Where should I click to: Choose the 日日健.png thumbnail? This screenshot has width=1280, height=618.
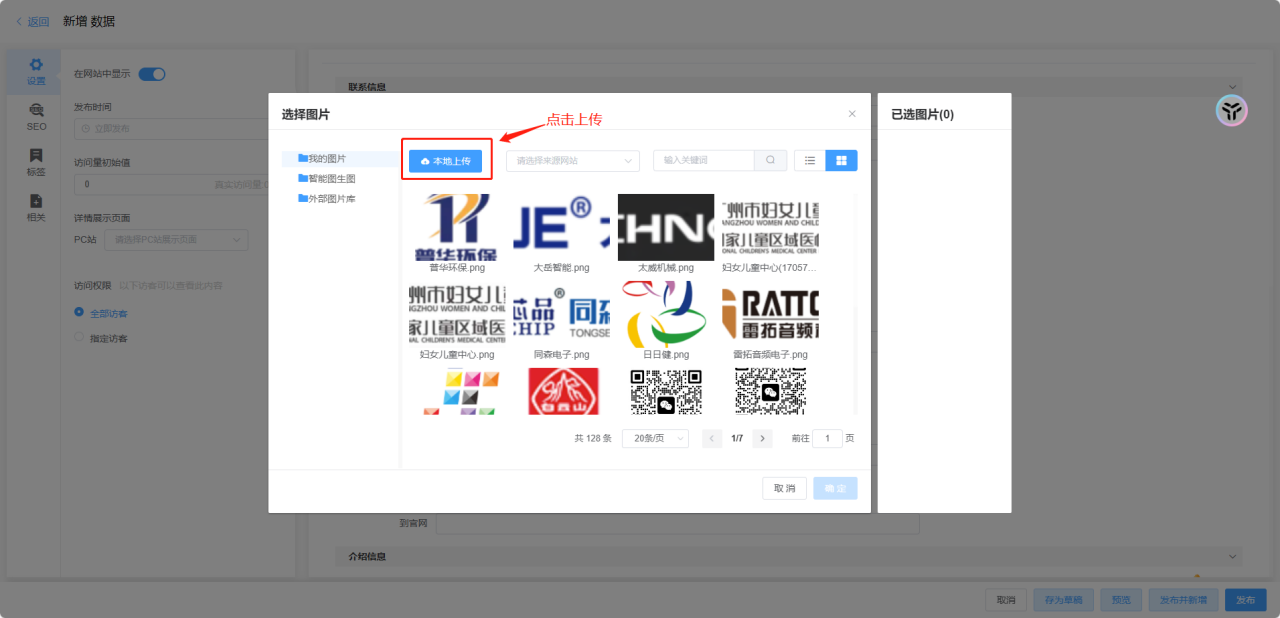666,314
